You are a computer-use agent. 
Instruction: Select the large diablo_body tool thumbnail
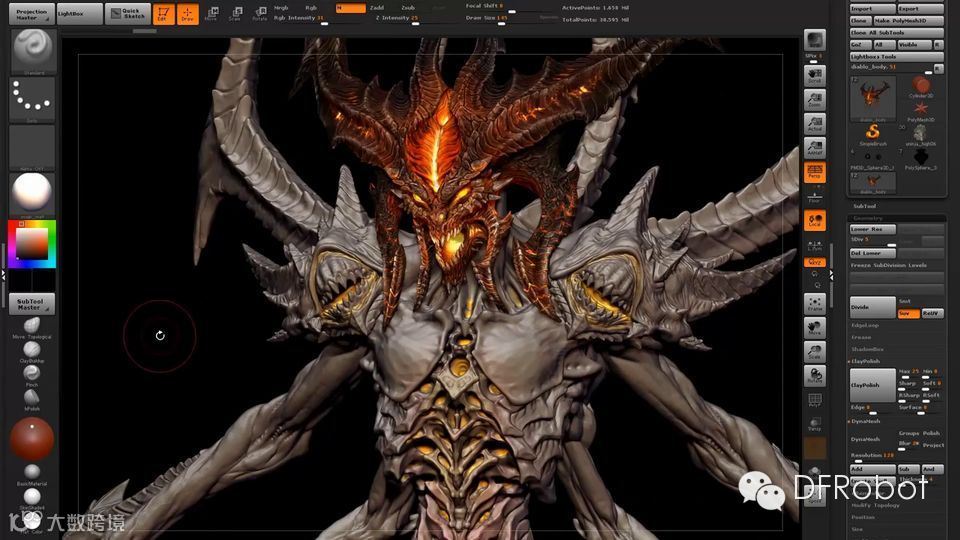(x=873, y=98)
